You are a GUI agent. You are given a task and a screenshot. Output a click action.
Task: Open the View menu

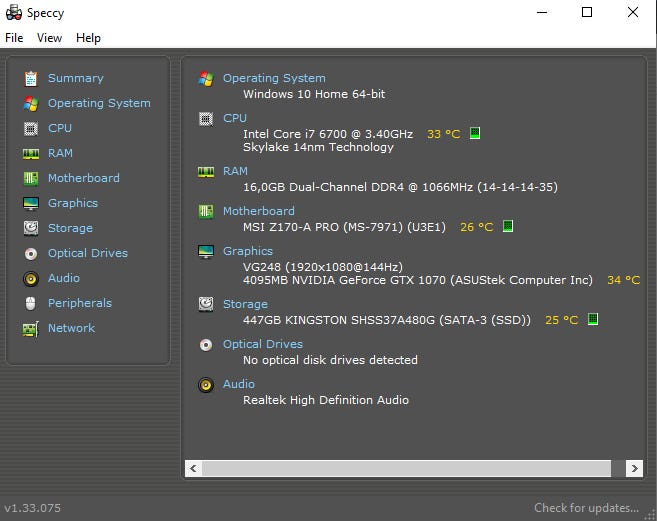(49, 38)
